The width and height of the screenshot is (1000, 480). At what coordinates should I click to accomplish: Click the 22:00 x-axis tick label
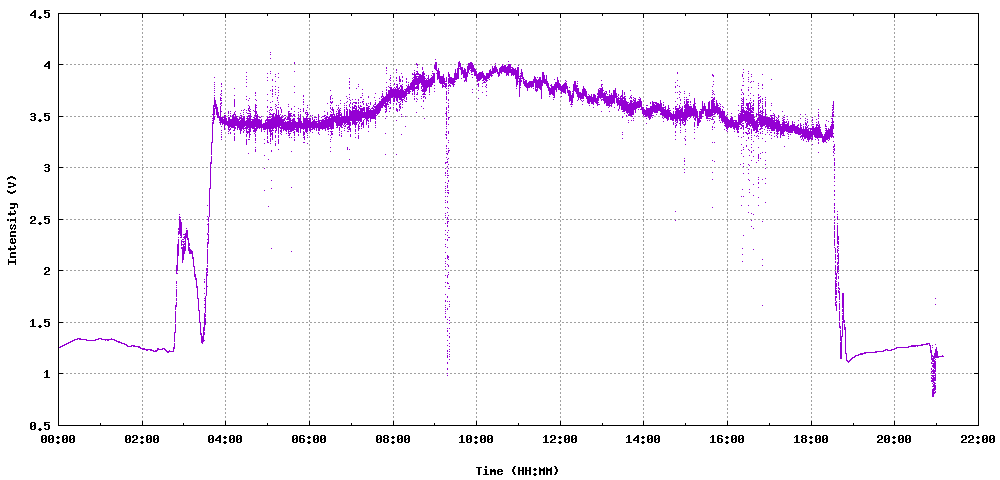pos(978,439)
